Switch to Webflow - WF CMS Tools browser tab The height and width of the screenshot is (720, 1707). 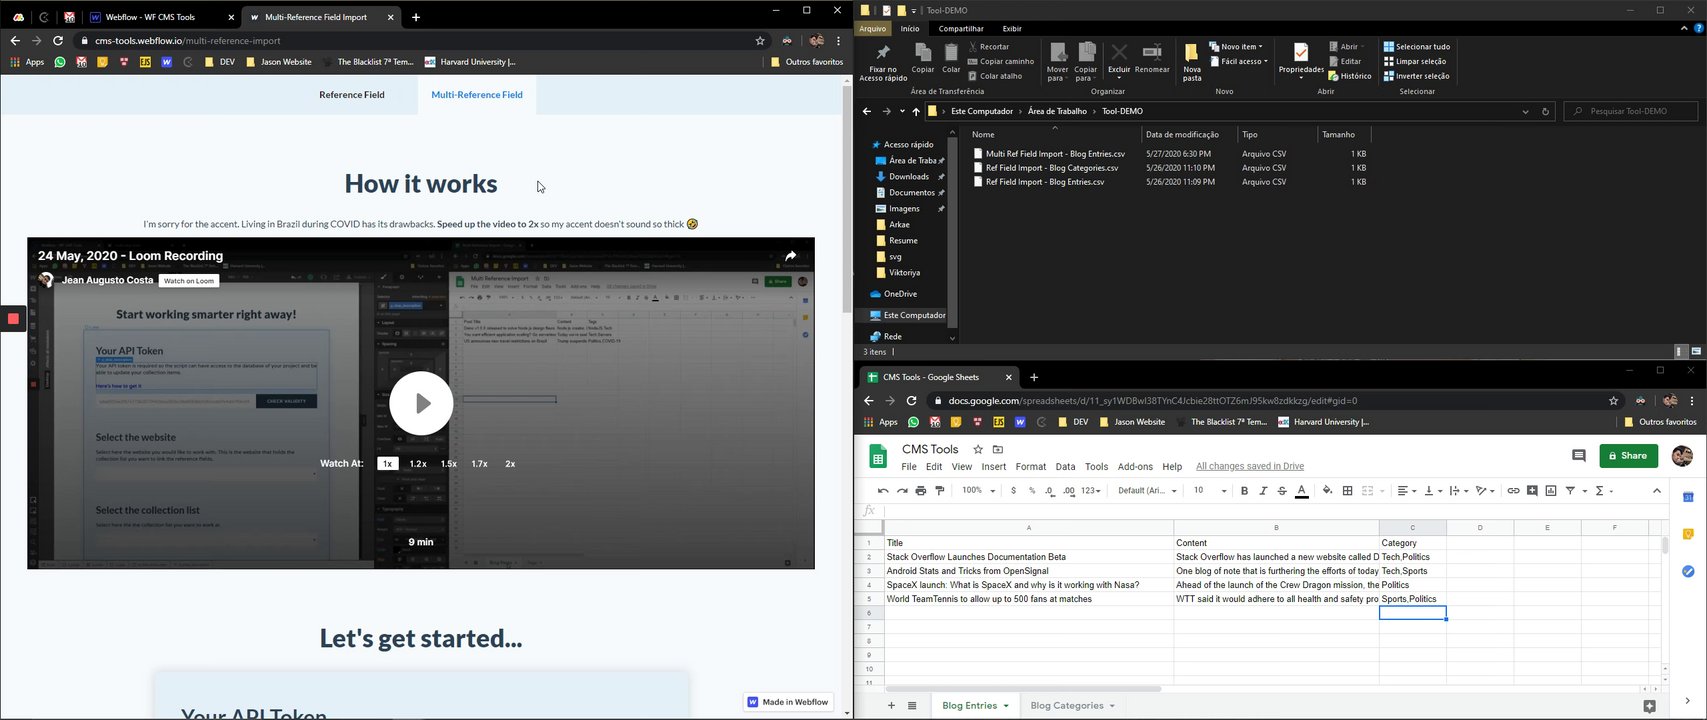tap(159, 17)
